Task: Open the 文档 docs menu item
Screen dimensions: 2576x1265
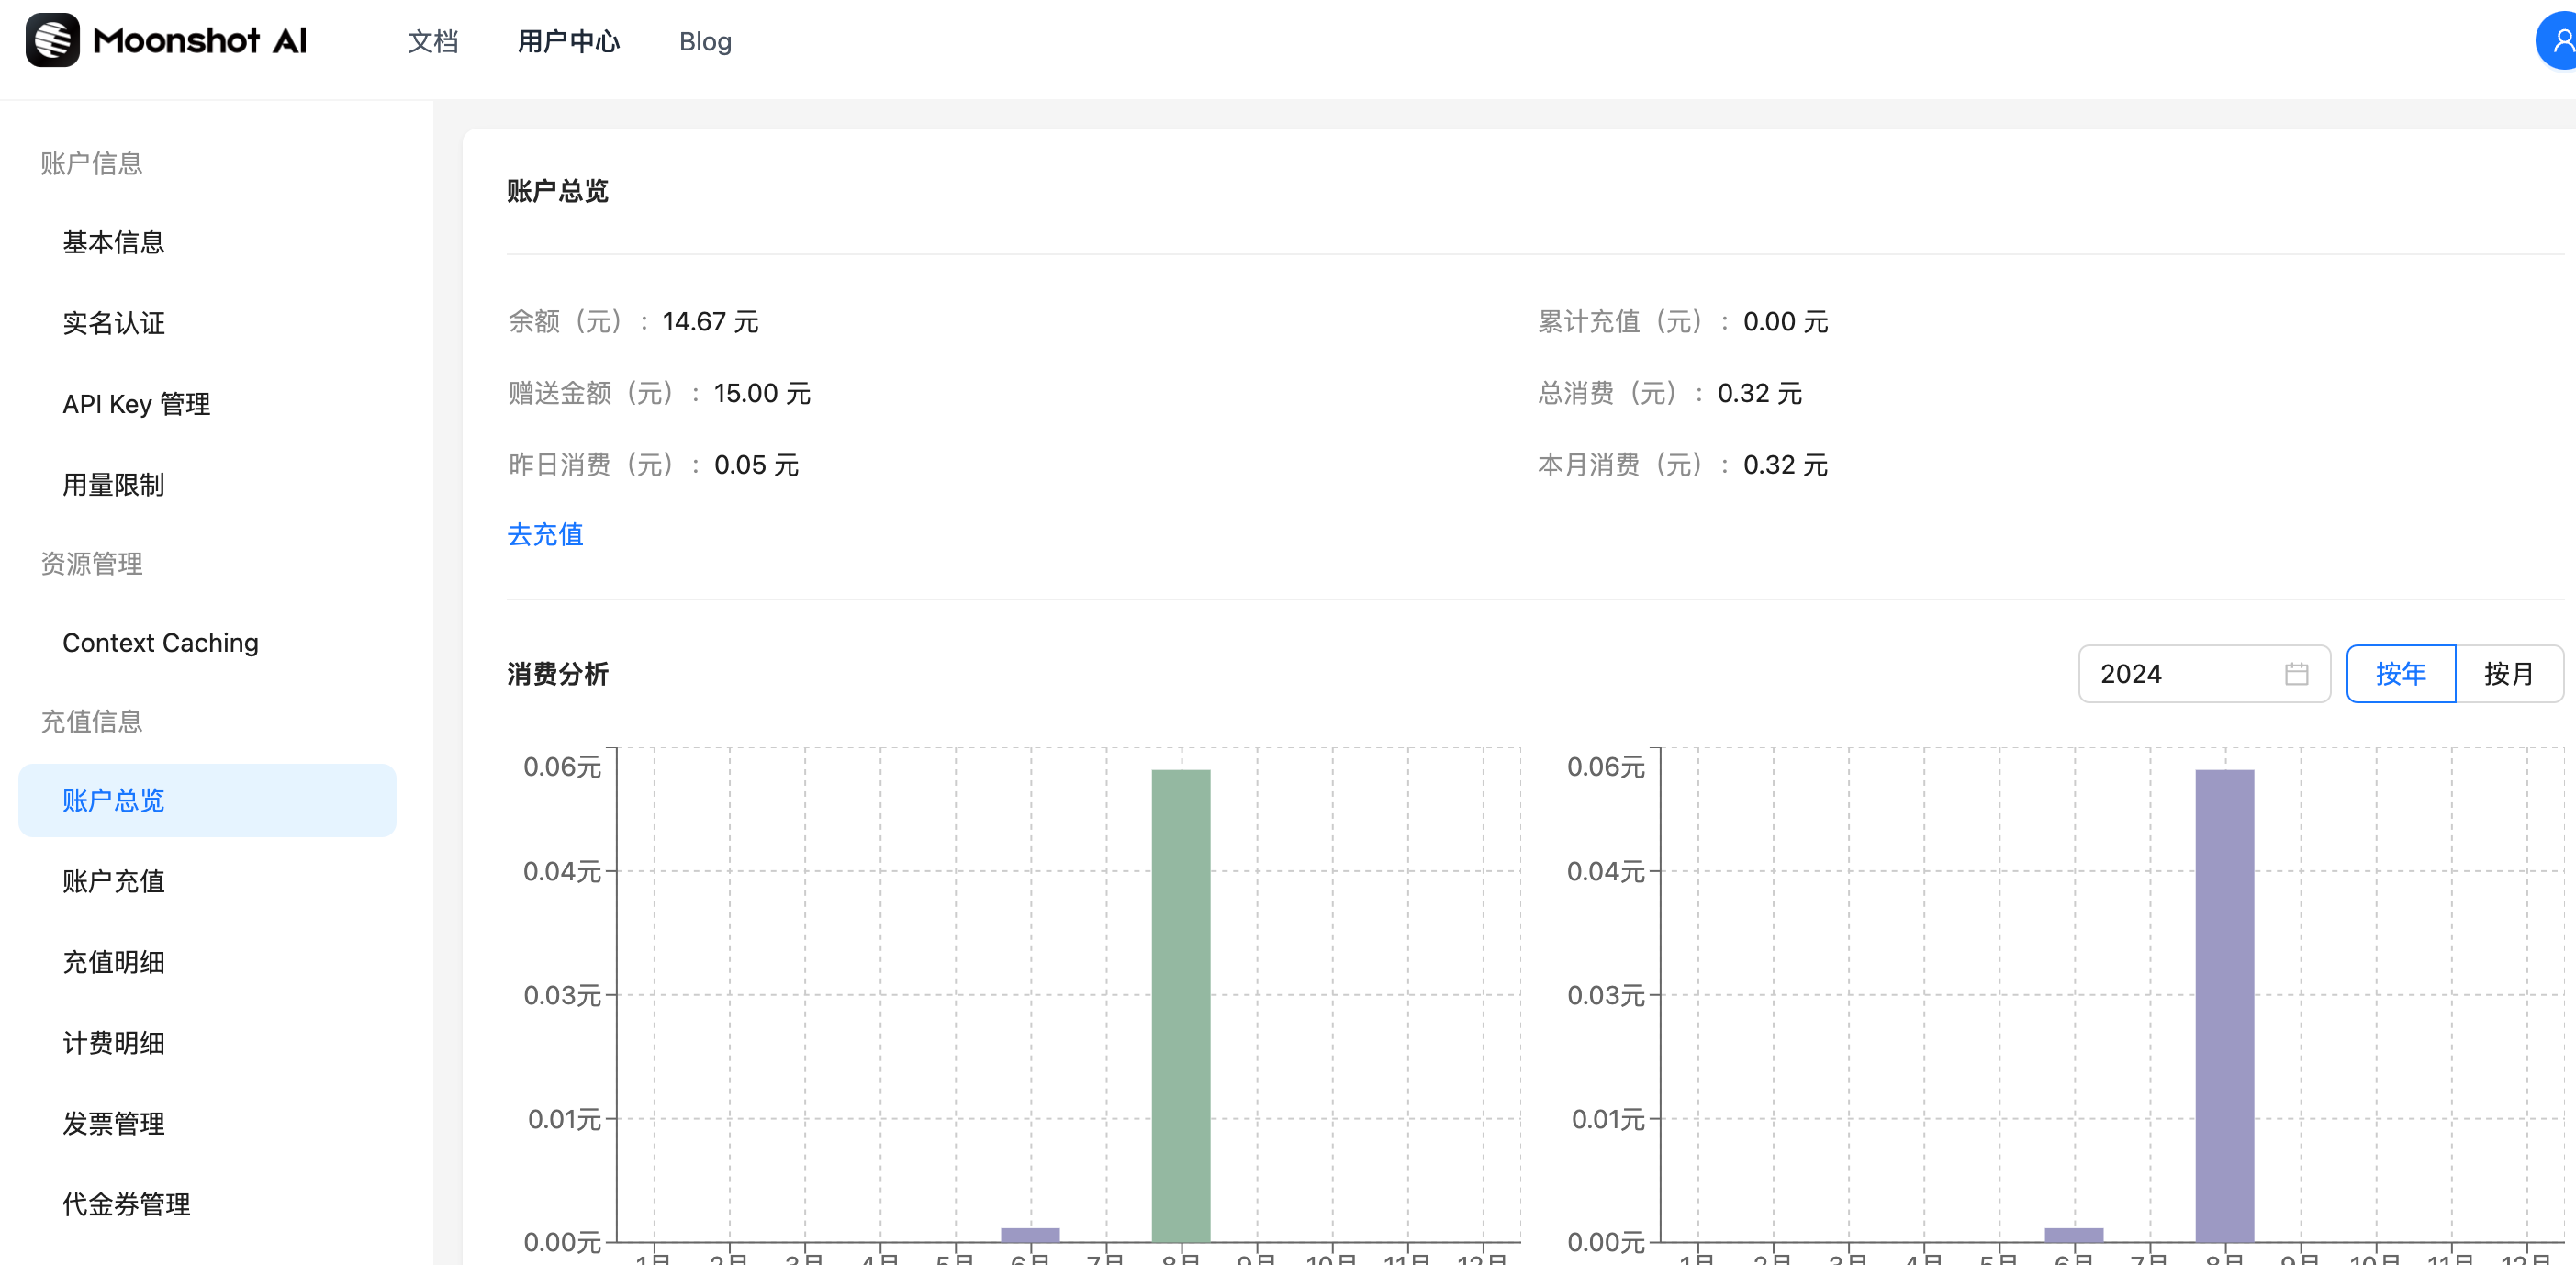Action: (432, 41)
